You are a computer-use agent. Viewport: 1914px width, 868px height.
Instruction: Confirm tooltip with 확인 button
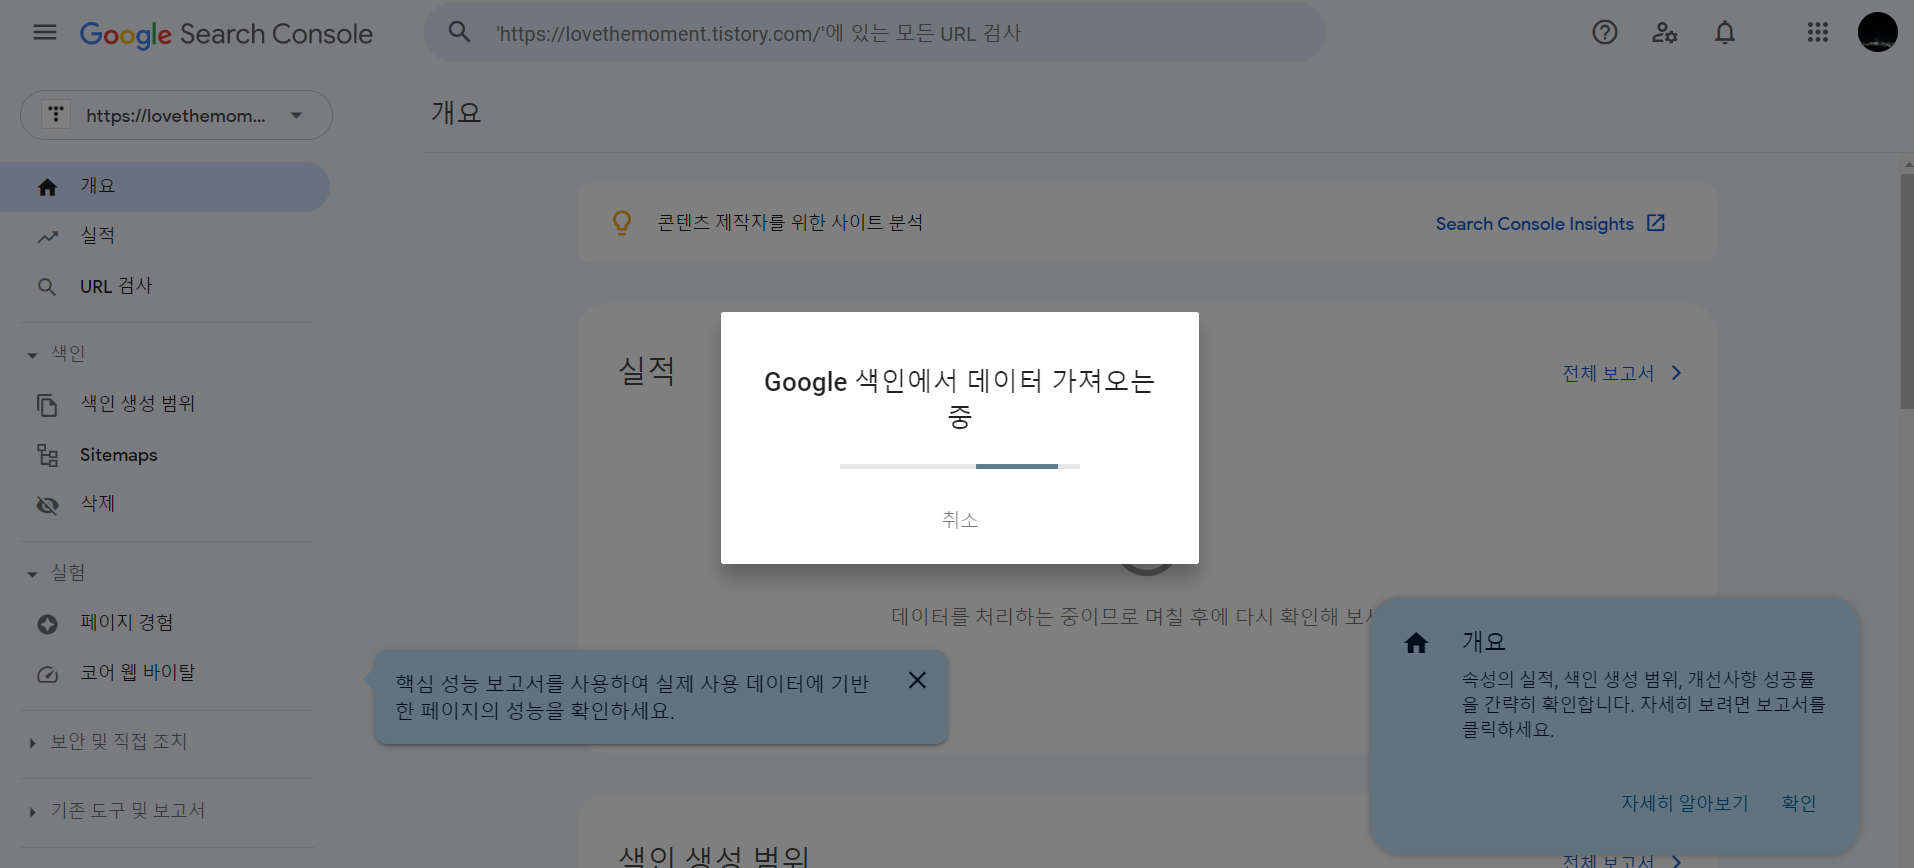coord(1798,803)
